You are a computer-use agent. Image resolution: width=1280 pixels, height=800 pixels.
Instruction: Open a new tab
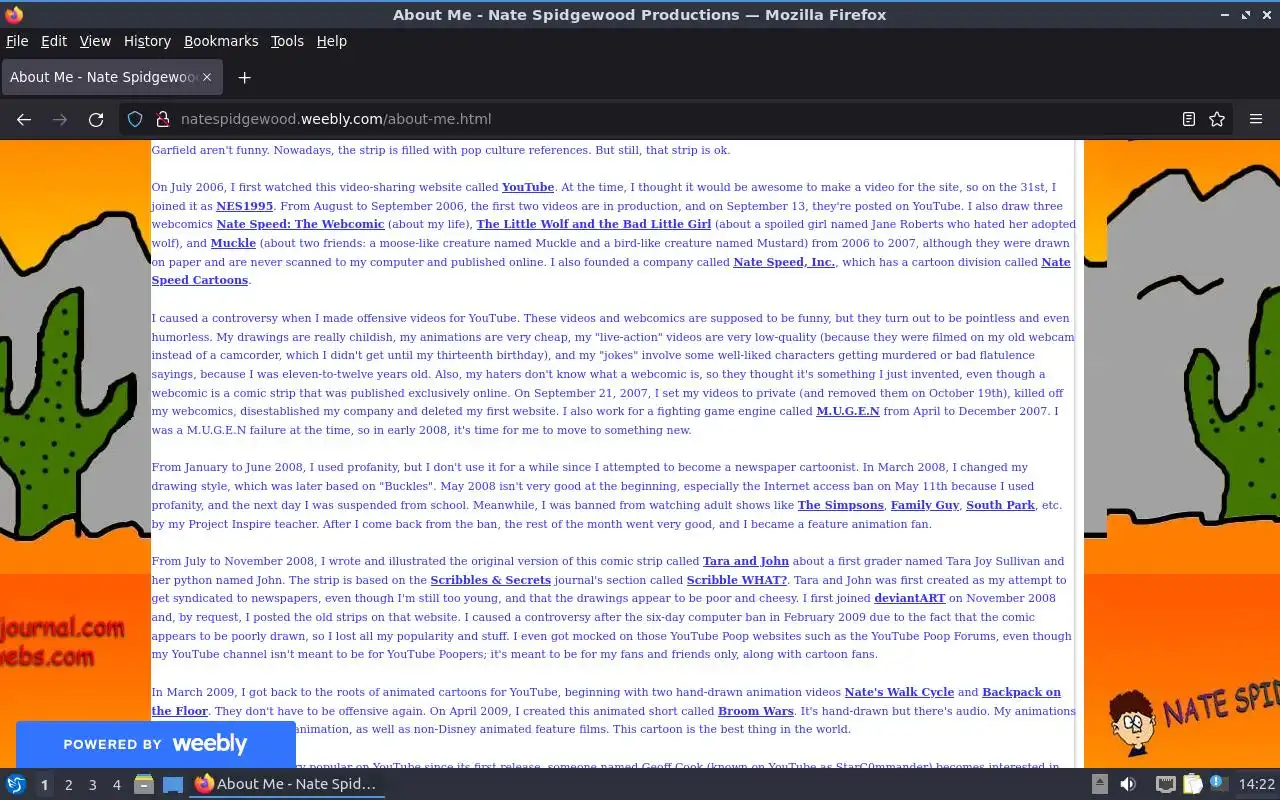pyautogui.click(x=244, y=77)
